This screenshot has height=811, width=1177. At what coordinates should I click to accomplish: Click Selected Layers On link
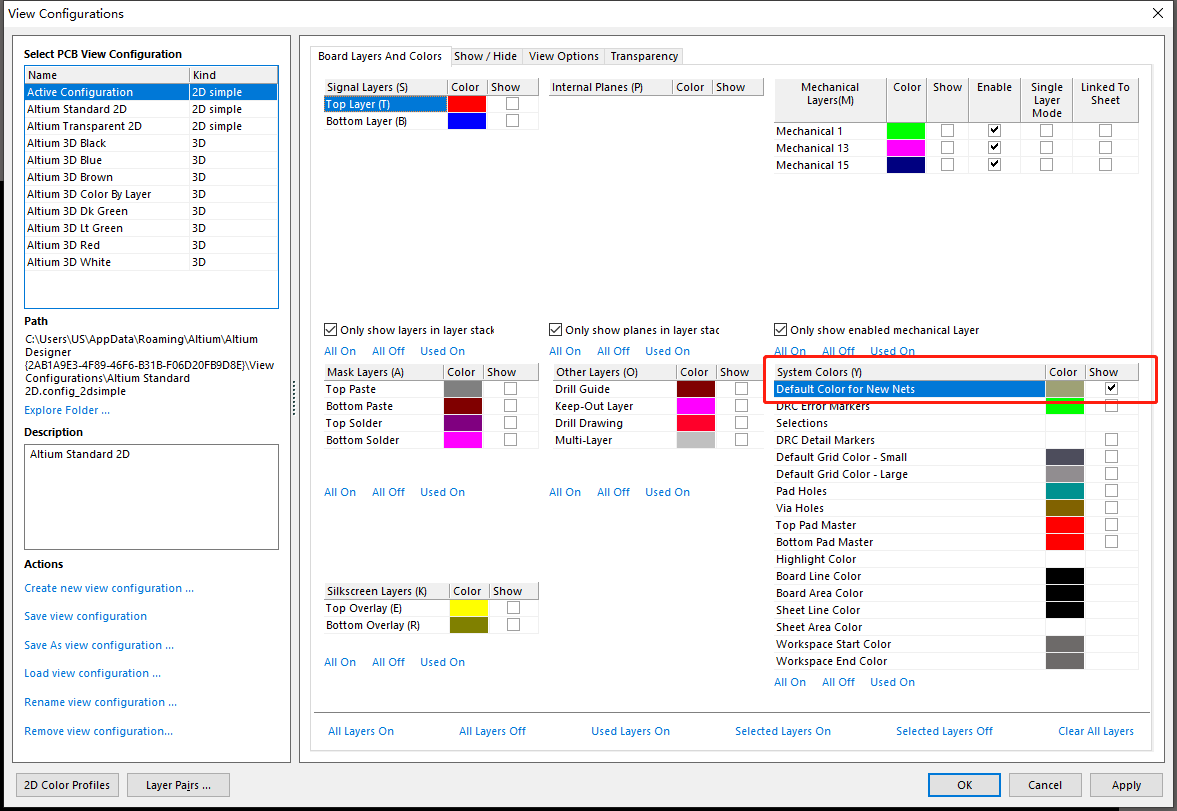point(783,731)
